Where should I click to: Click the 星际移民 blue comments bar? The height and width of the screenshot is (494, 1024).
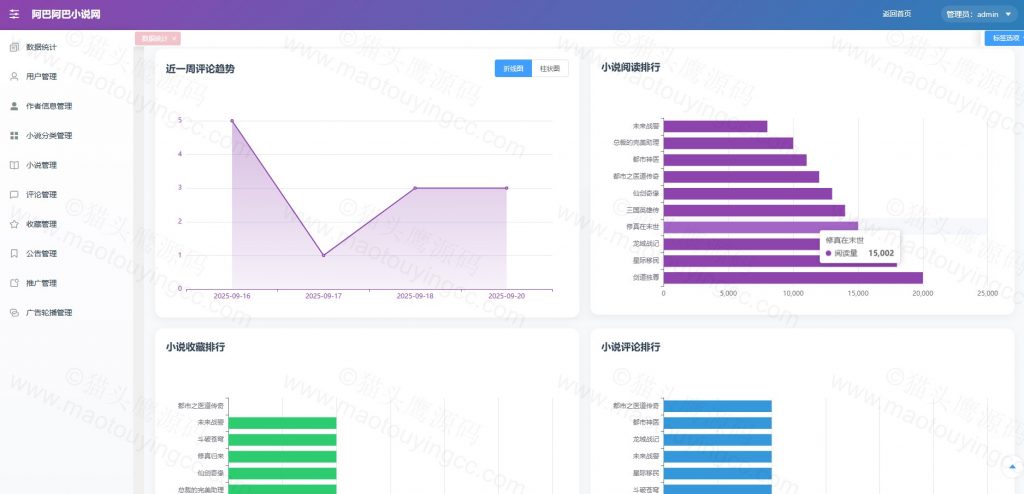(718, 473)
